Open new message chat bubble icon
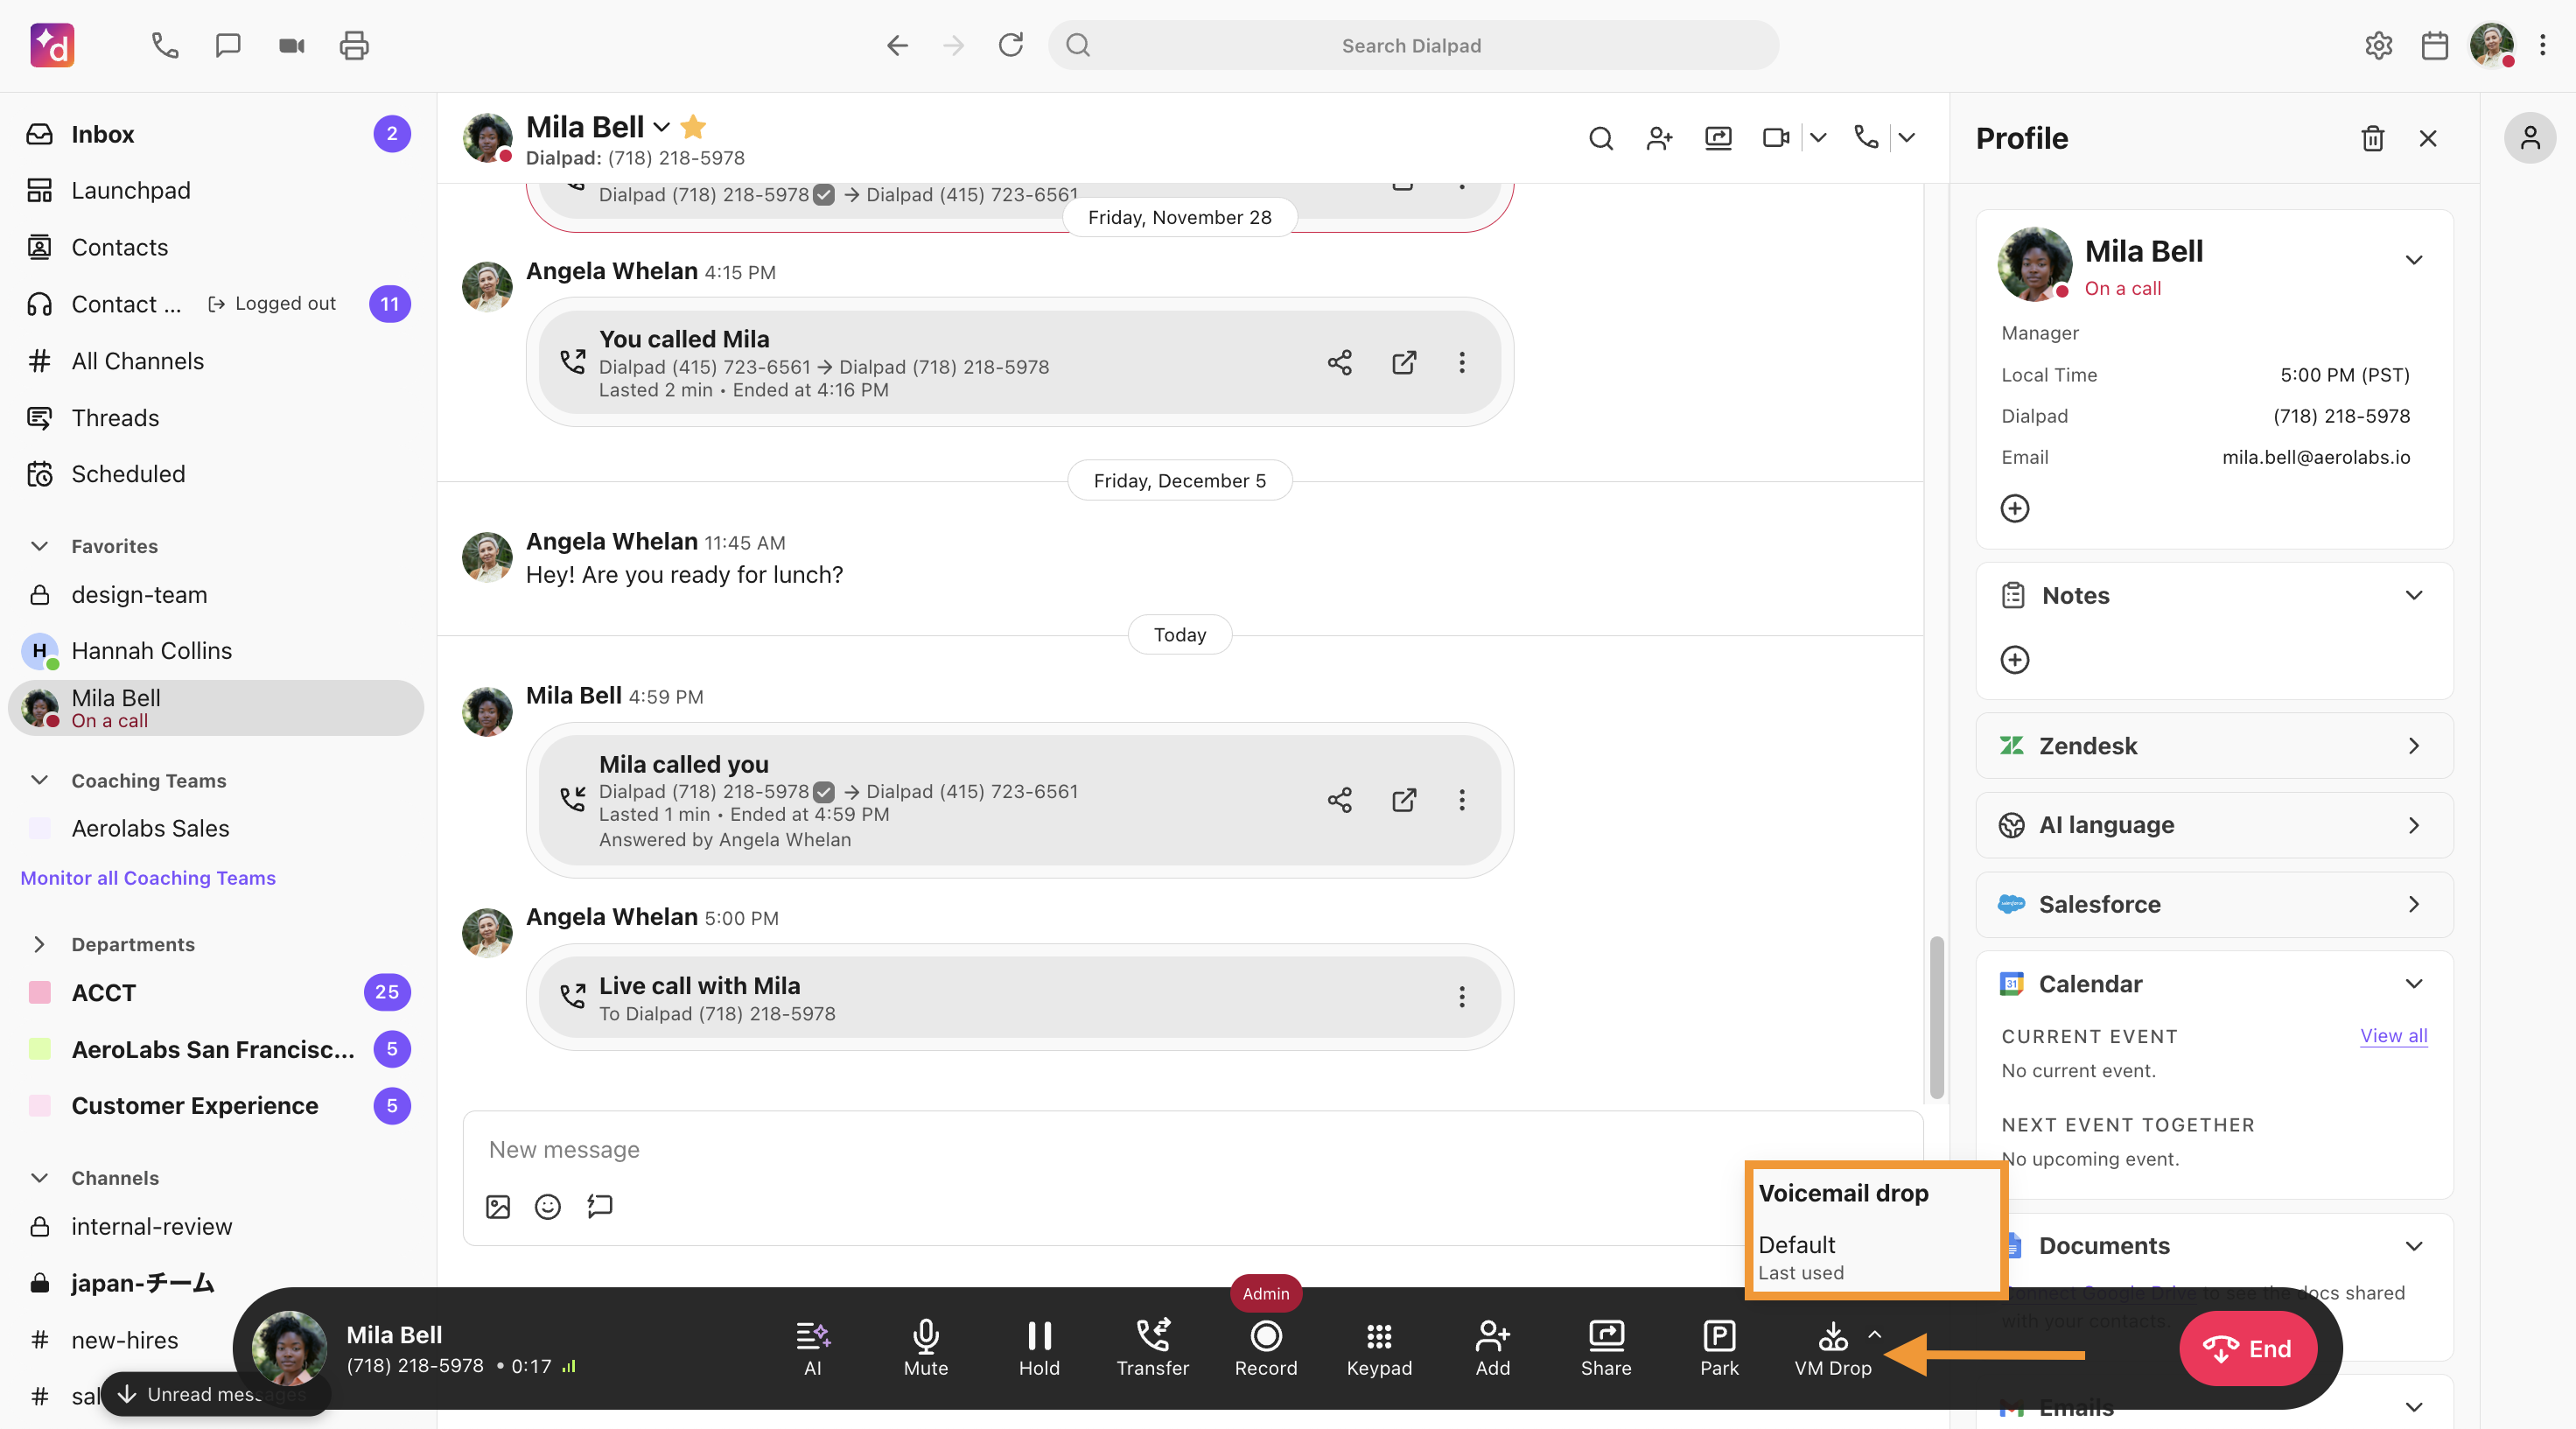This screenshot has height=1429, width=2576. tap(228, 45)
